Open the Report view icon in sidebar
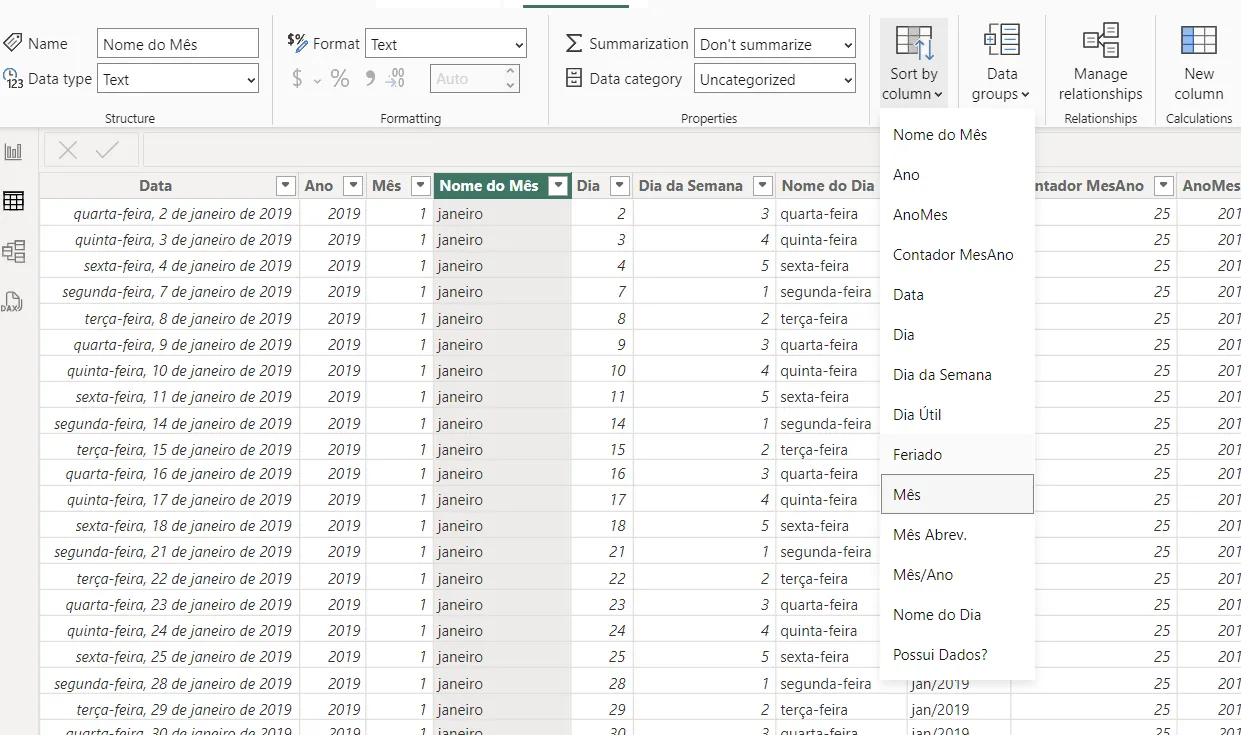The width and height of the screenshot is (1241, 735). pos(14,152)
